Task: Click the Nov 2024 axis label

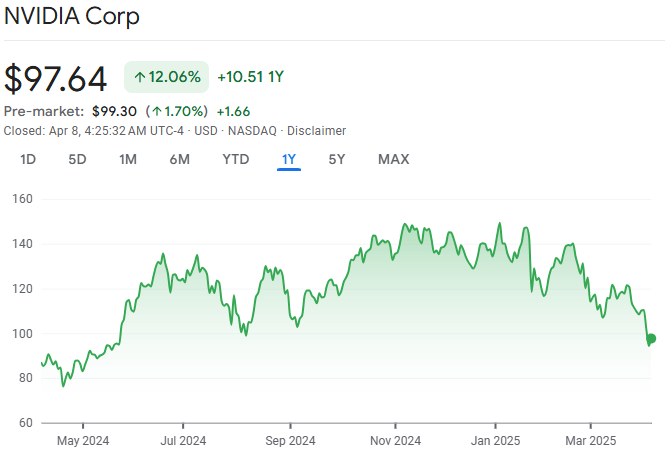Action: click(396, 441)
